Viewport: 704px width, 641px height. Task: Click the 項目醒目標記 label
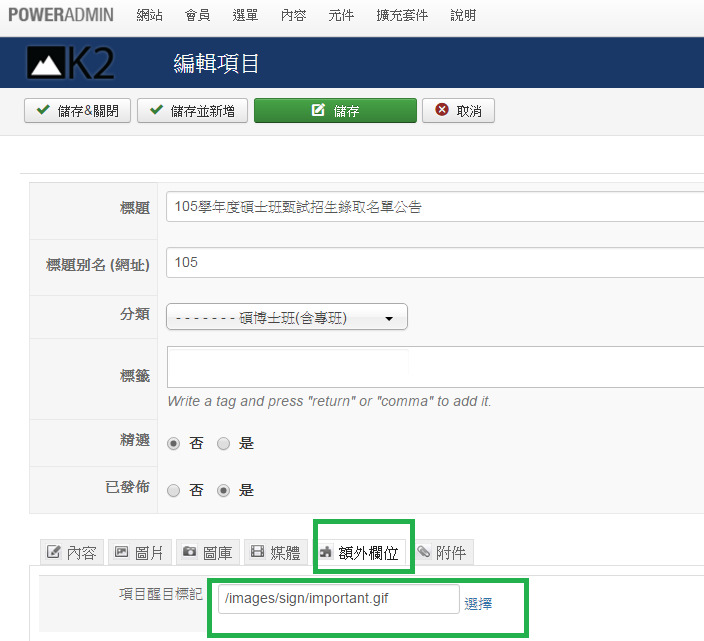(x=161, y=594)
